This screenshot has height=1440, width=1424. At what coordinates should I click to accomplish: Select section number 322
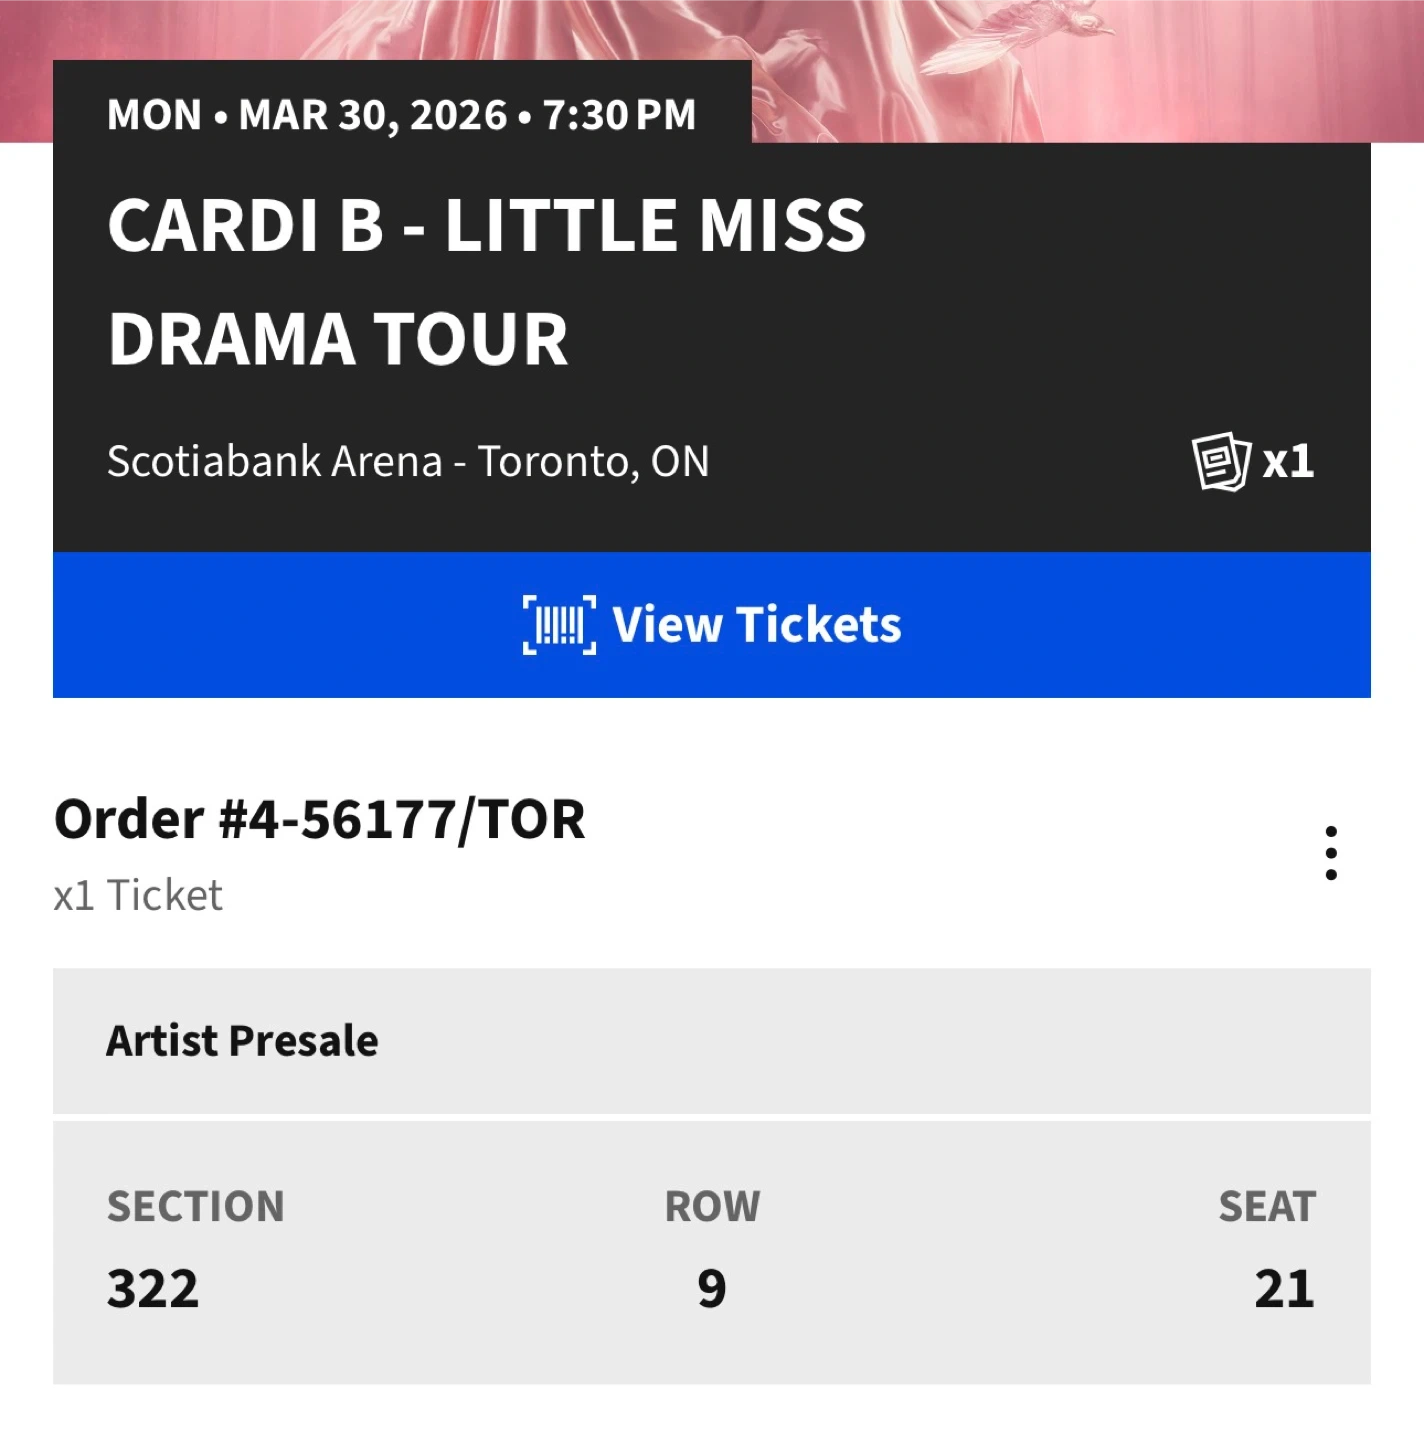tap(153, 1288)
